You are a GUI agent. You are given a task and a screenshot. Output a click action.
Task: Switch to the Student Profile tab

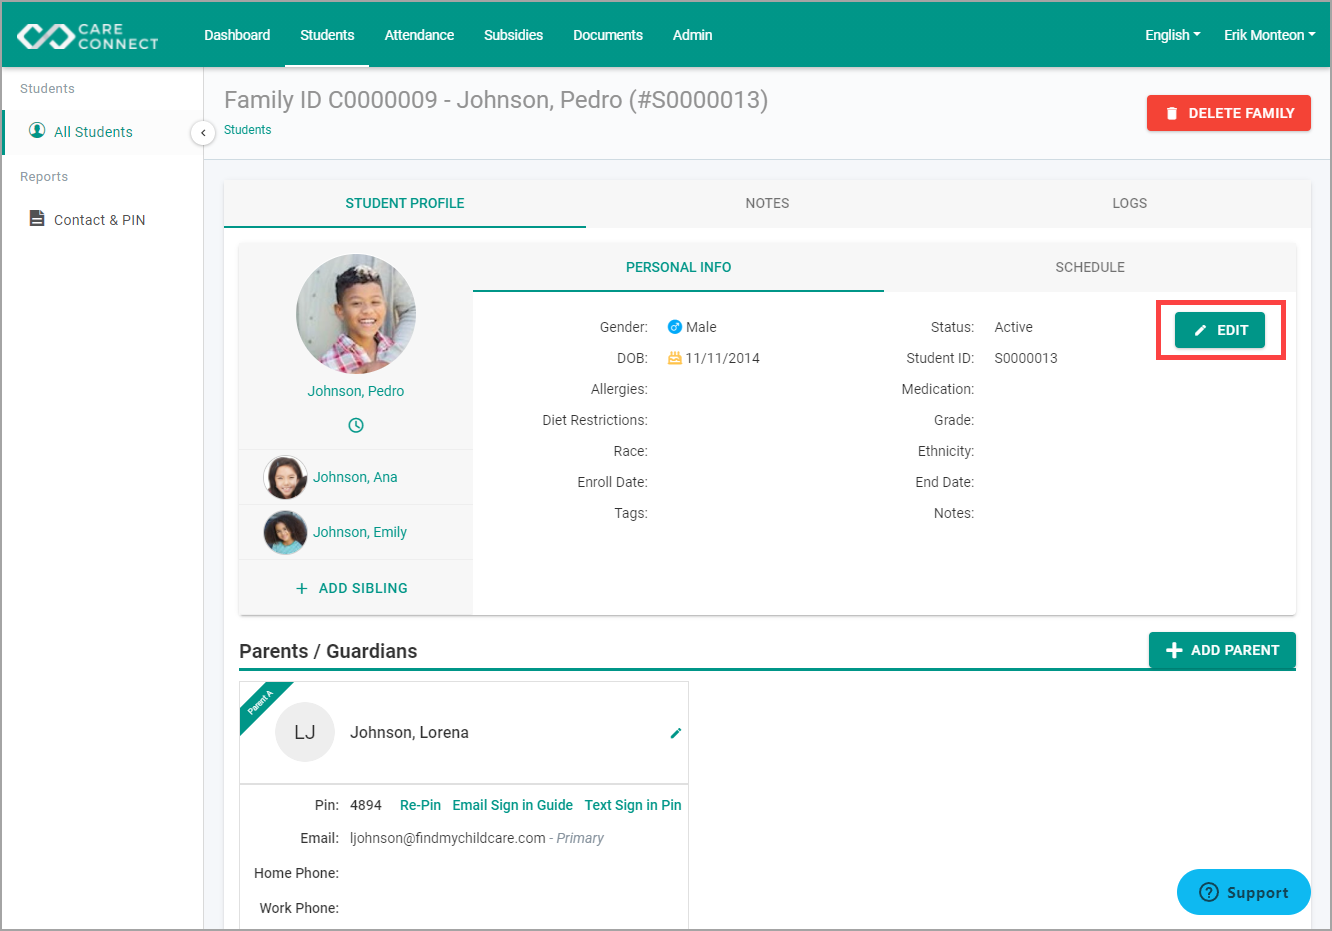[x=405, y=203]
